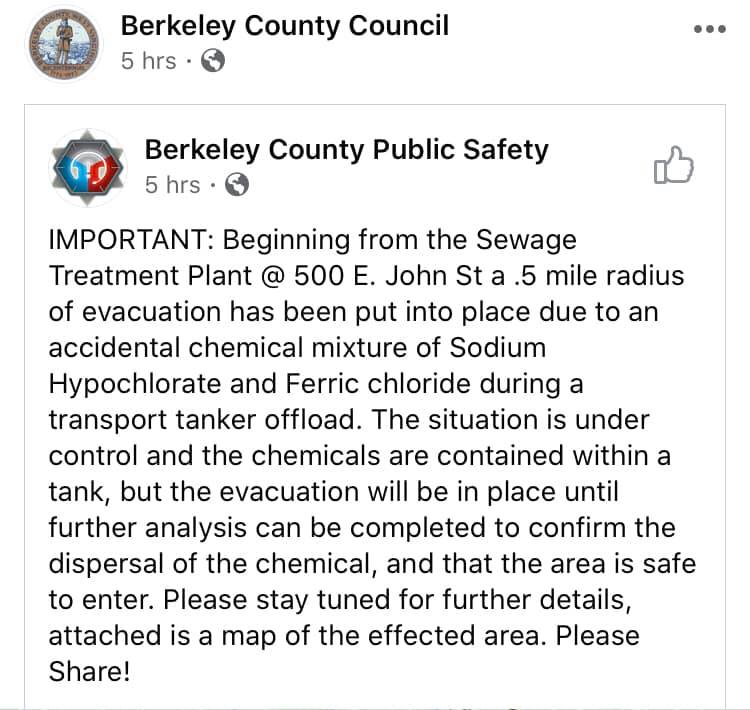Open the Berkeley County Public Safety logo
The width and height of the screenshot is (750, 710).
pos(89,166)
